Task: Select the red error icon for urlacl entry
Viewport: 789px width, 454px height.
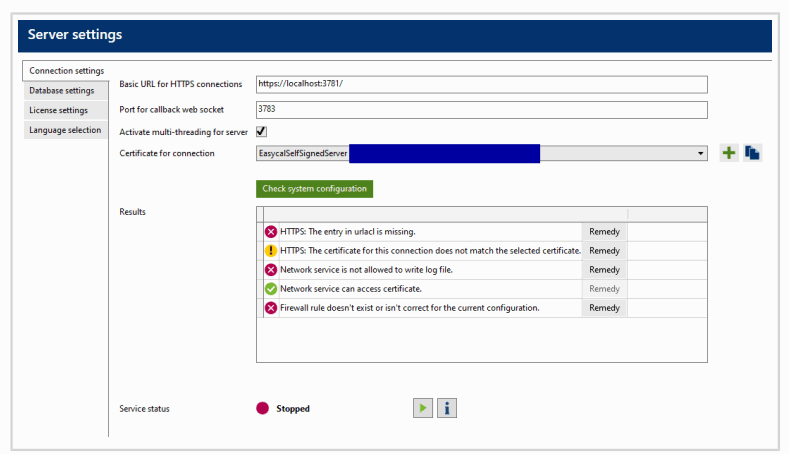Action: [271, 232]
